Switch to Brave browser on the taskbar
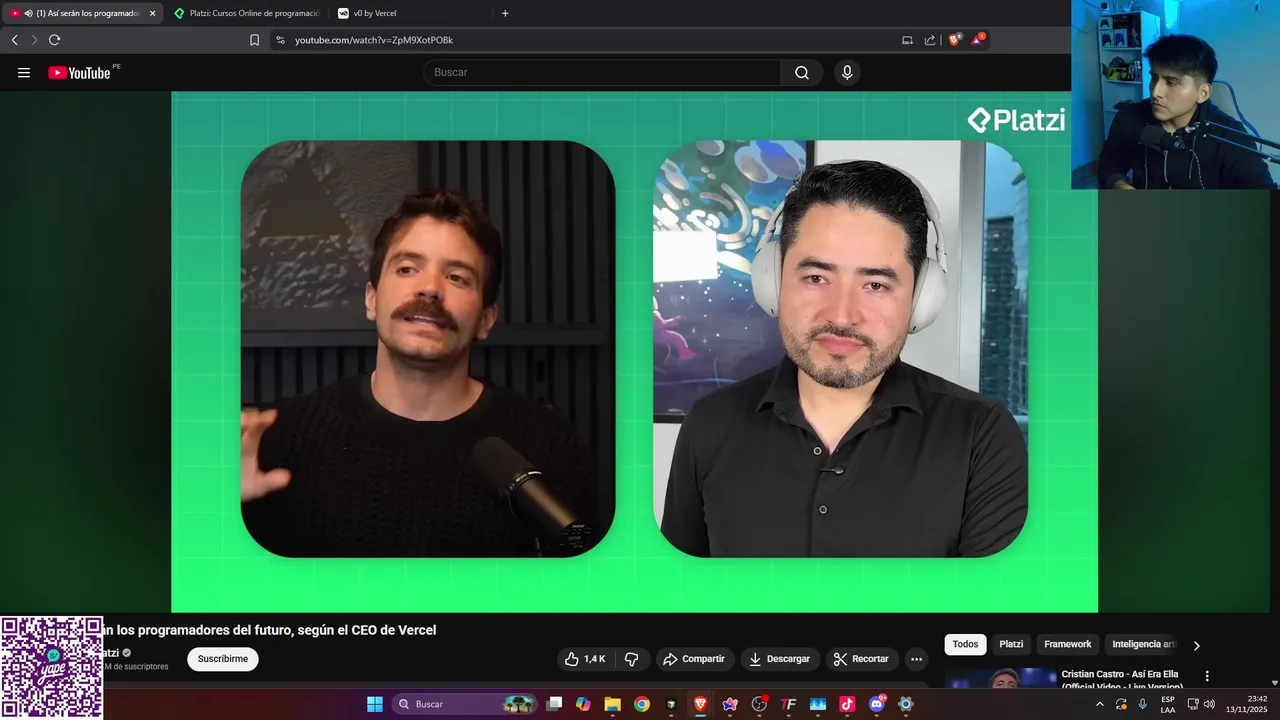 [x=700, y=704]
